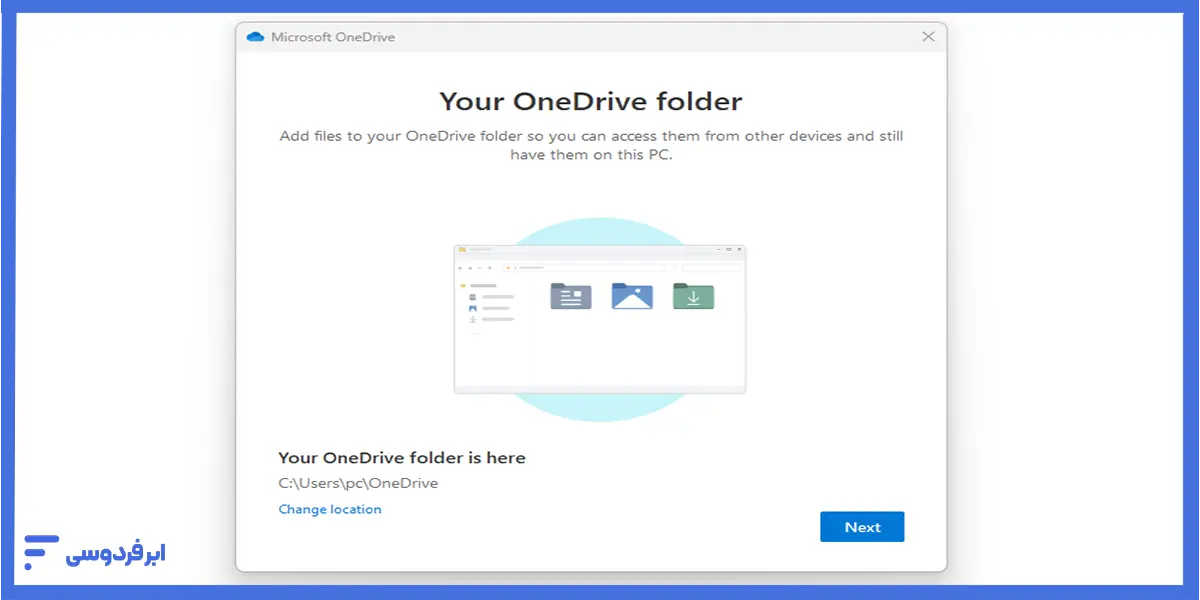1200x600 pixels.
Task: Click the 'Your OneDrive folder' heading
Action: click(591, 101)
